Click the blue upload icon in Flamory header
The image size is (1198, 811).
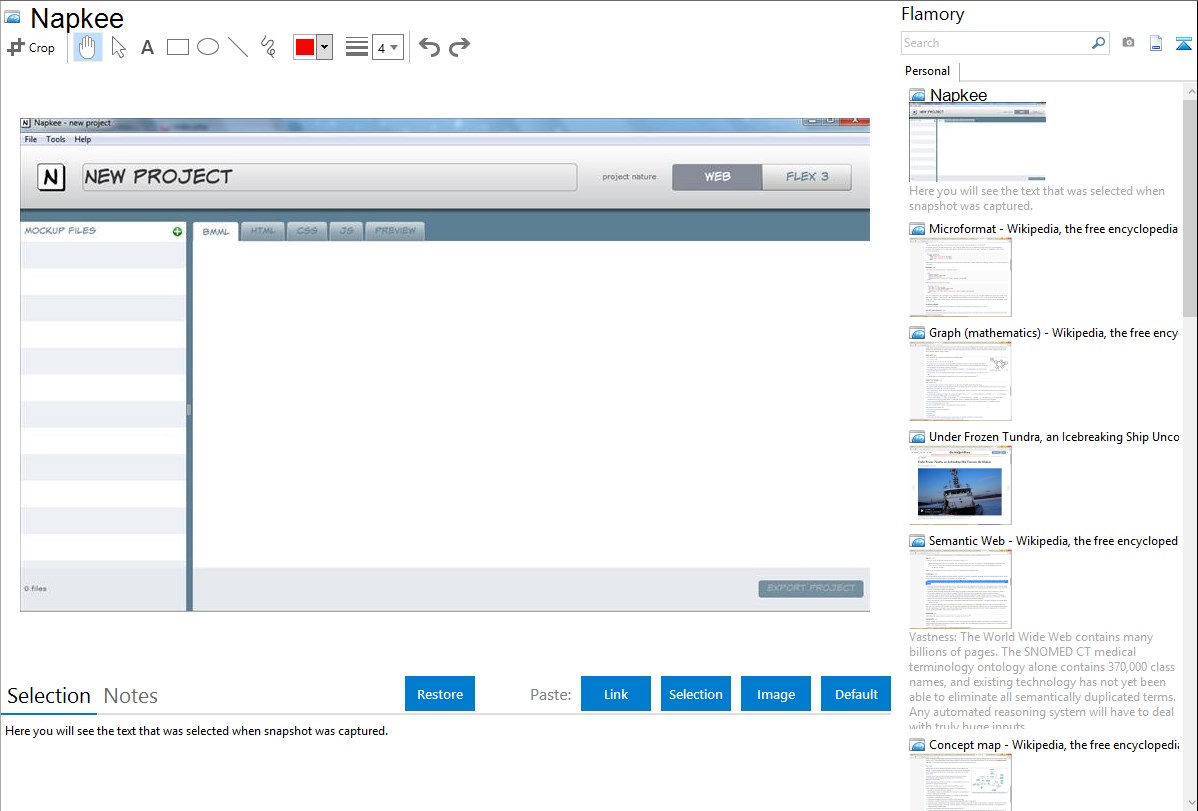point(1183,43)
